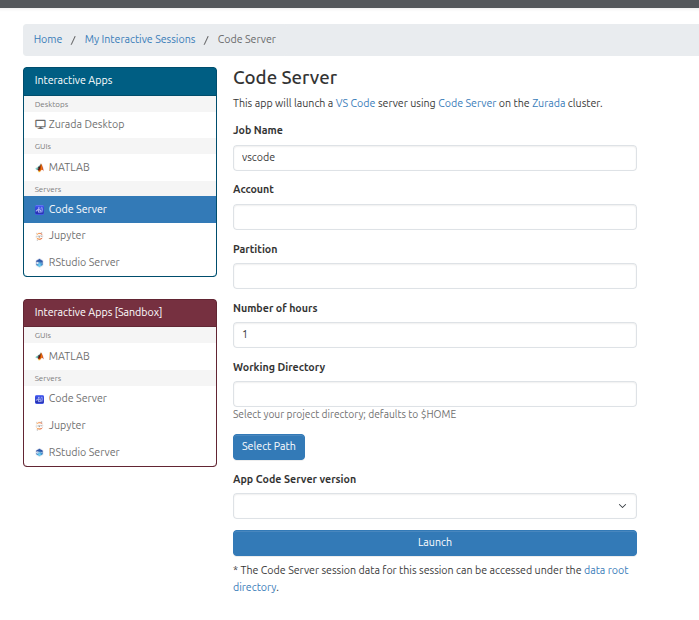This screenshot has height=620, width=699.
Task: Click the Working Directory label
Action: click(279, 367)
